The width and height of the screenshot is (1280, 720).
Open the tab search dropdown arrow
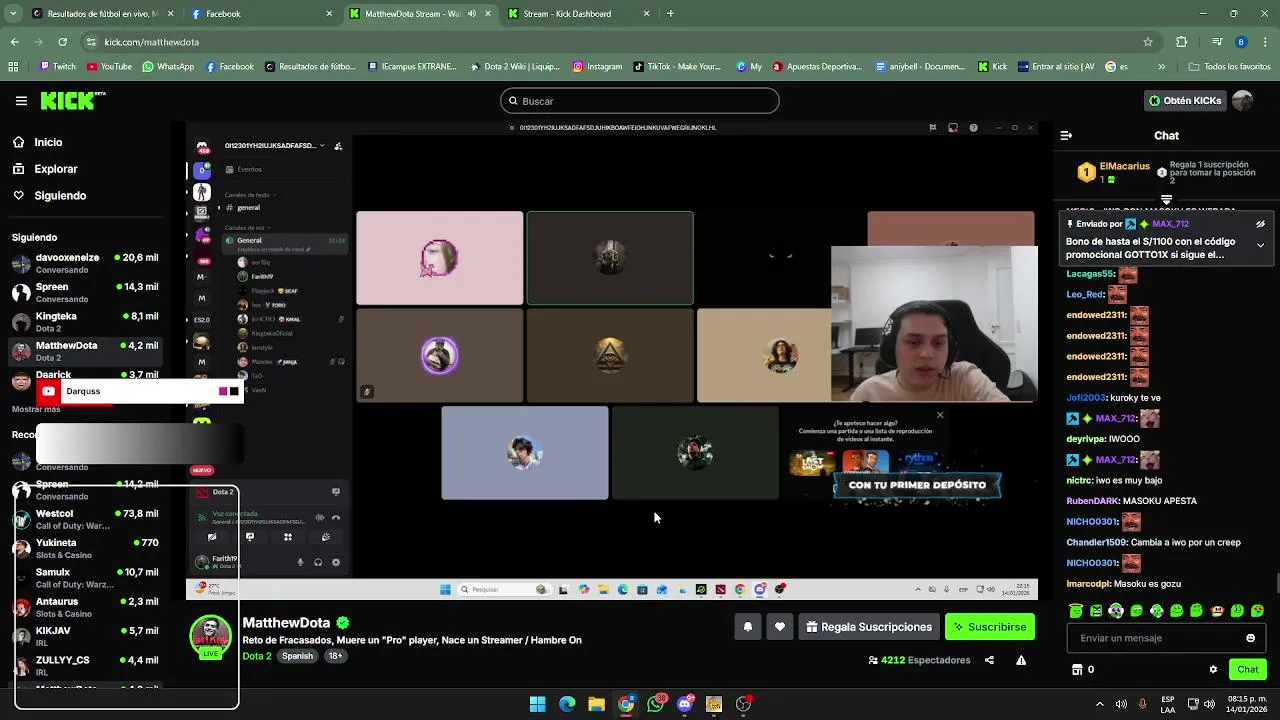coord(12,14)
